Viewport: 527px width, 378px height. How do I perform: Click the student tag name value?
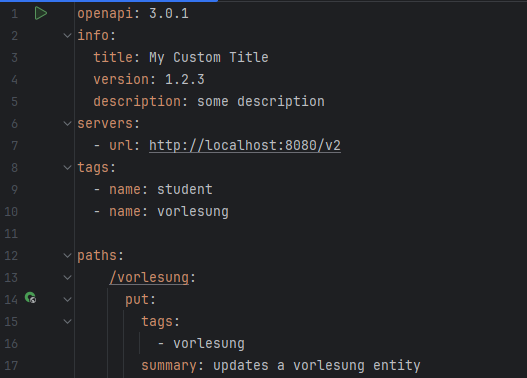(185, 190)
